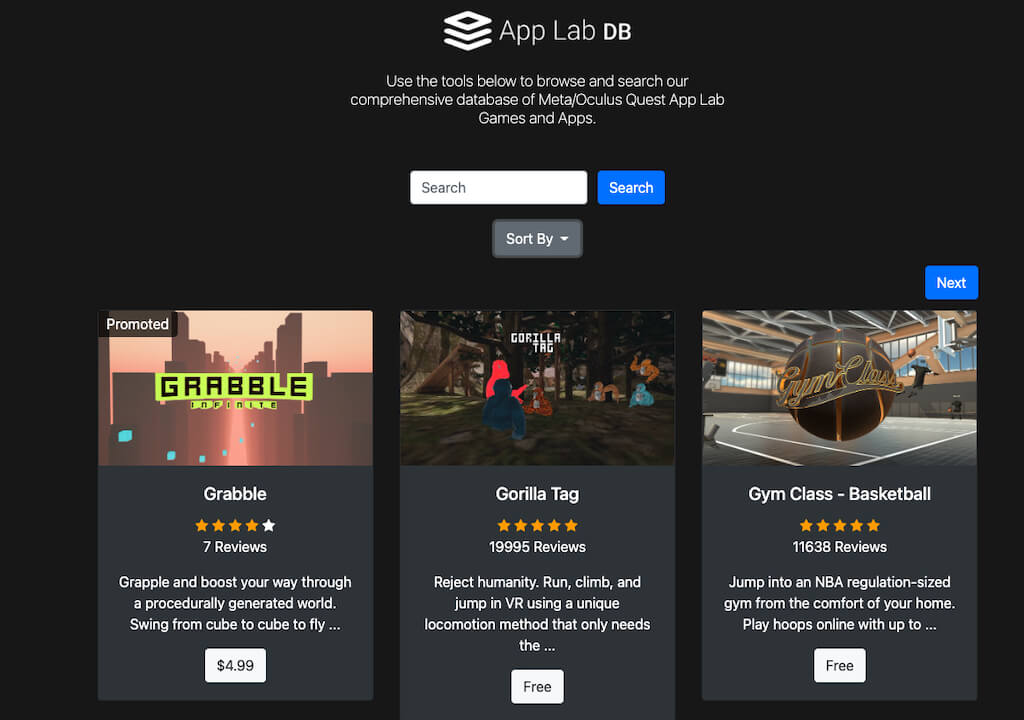Go to the Next page of results
This screenshot has height=720, width=1024.
(951, 283)
